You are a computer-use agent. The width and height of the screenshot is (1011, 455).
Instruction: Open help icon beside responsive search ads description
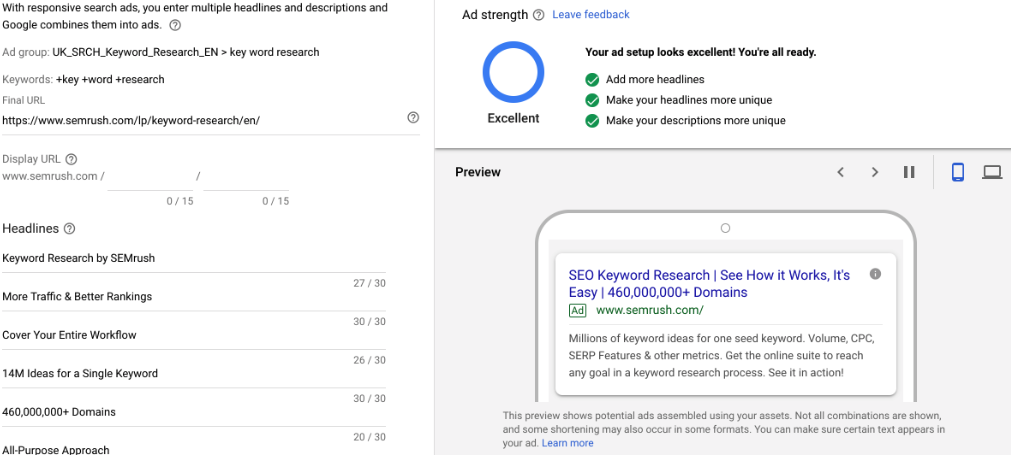(175, 26)
